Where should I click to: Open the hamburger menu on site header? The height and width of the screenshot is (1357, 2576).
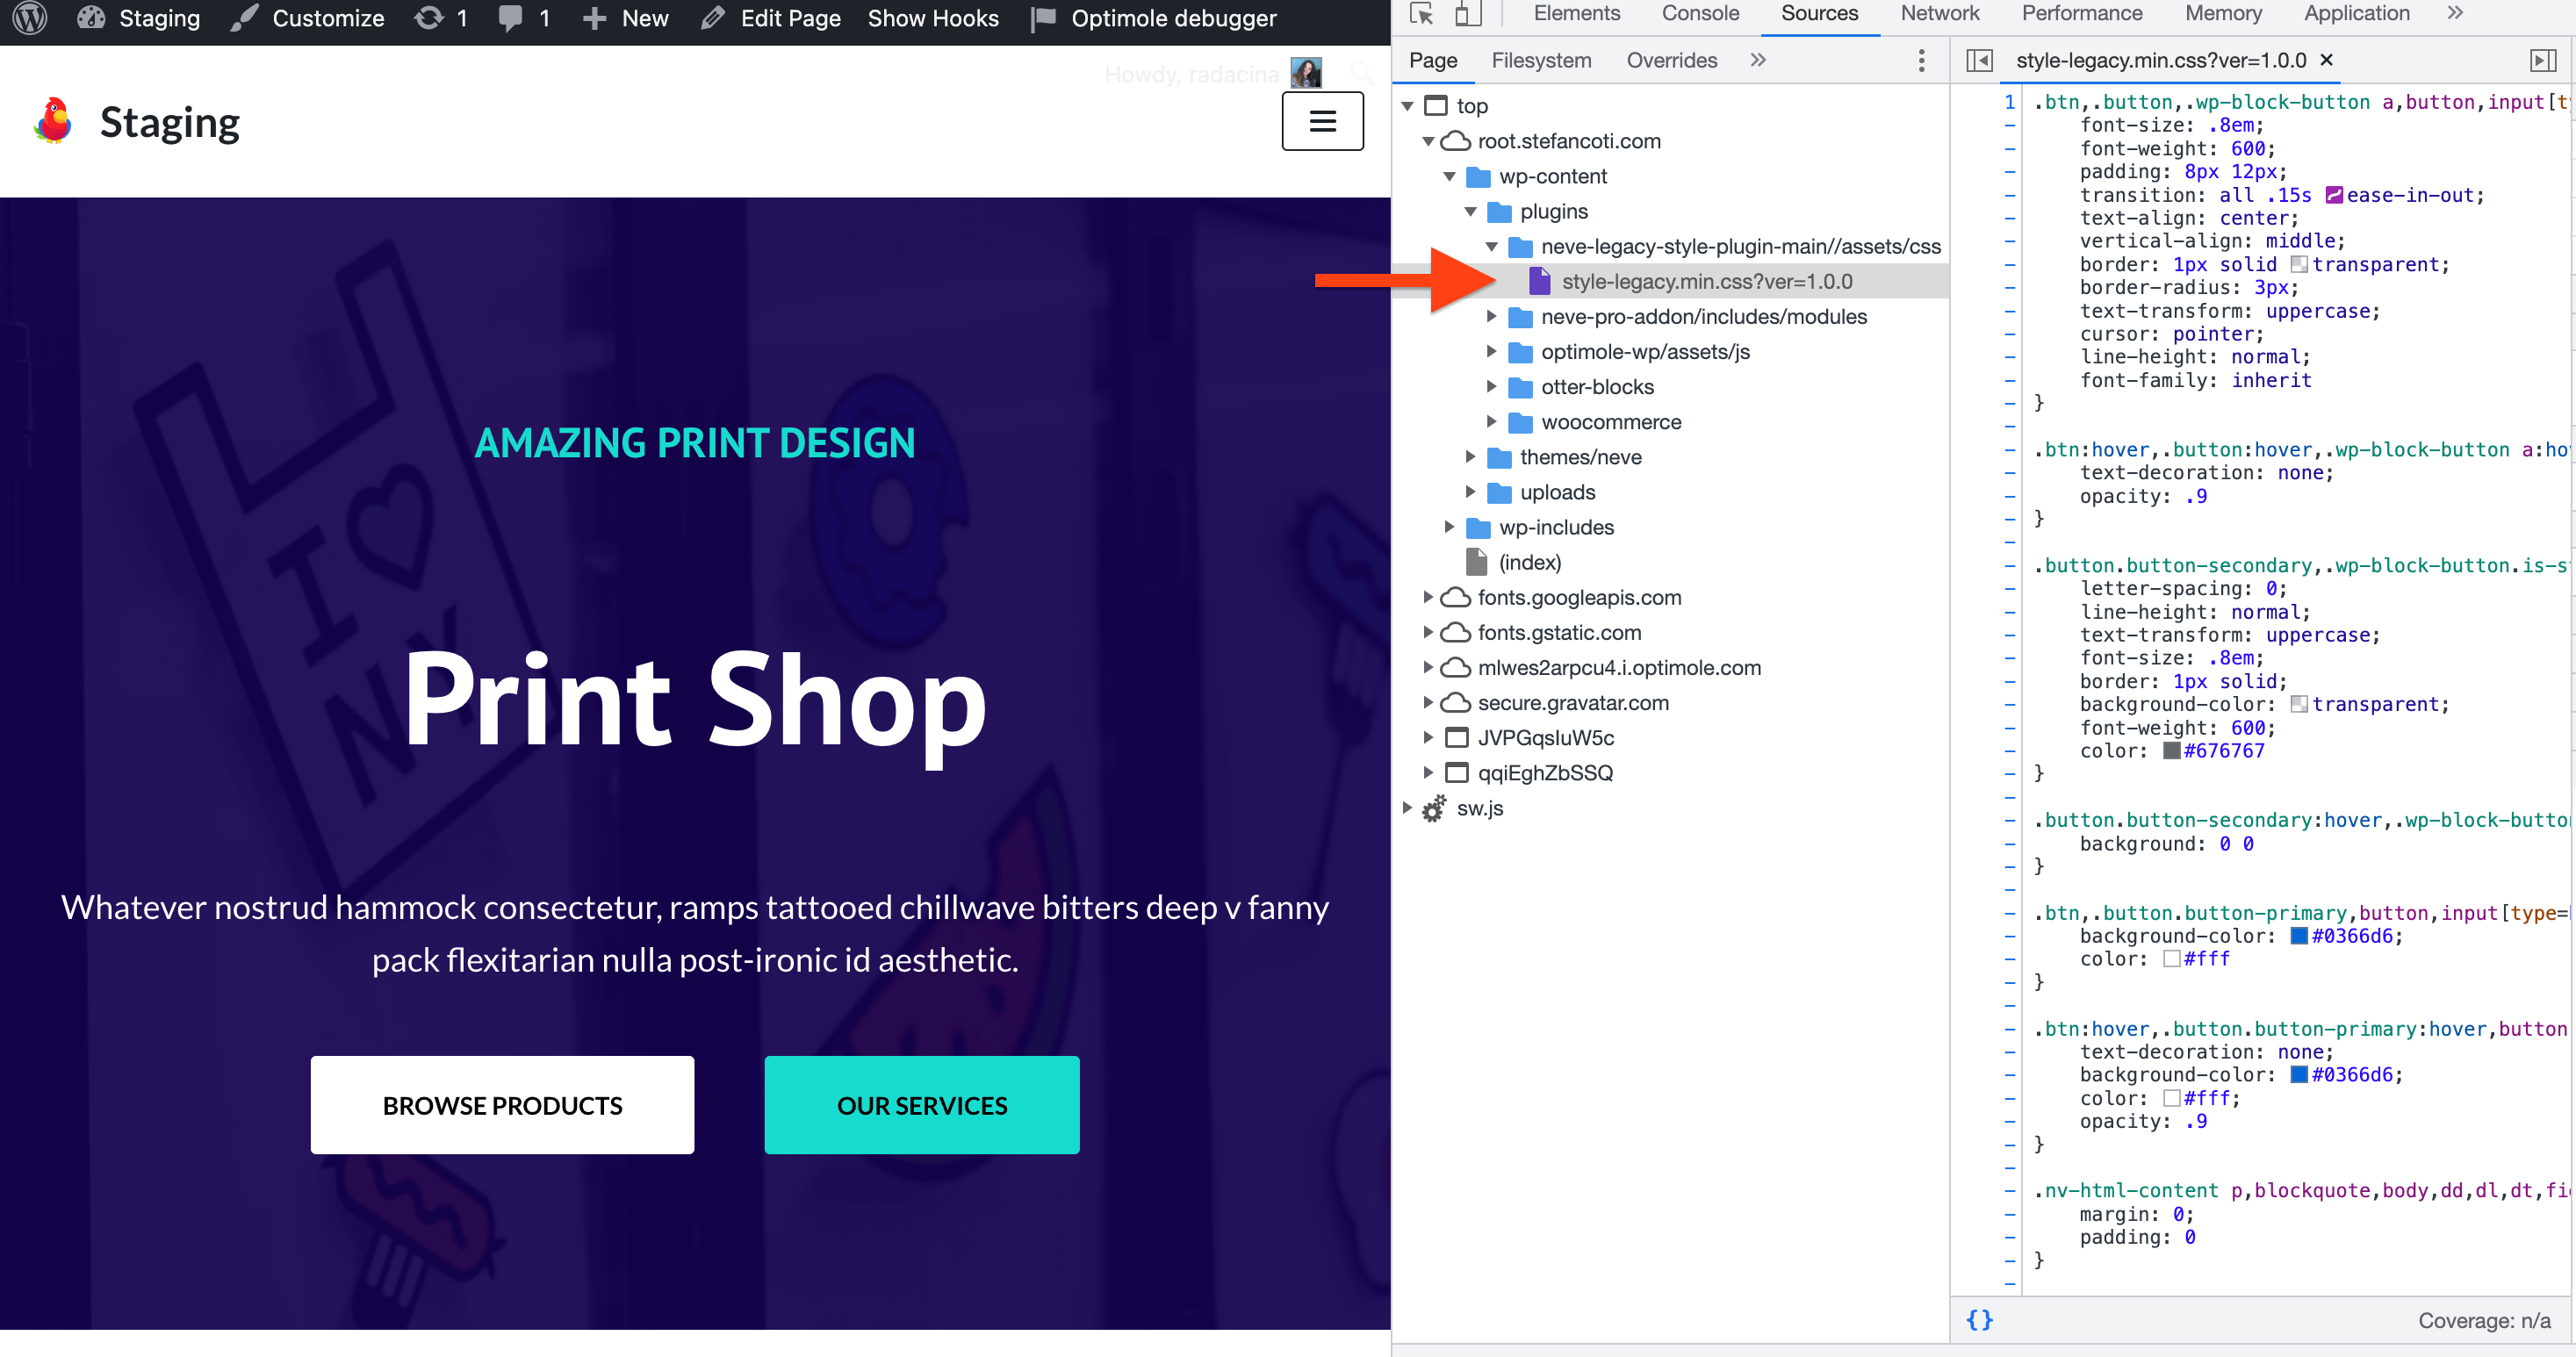1322,121
